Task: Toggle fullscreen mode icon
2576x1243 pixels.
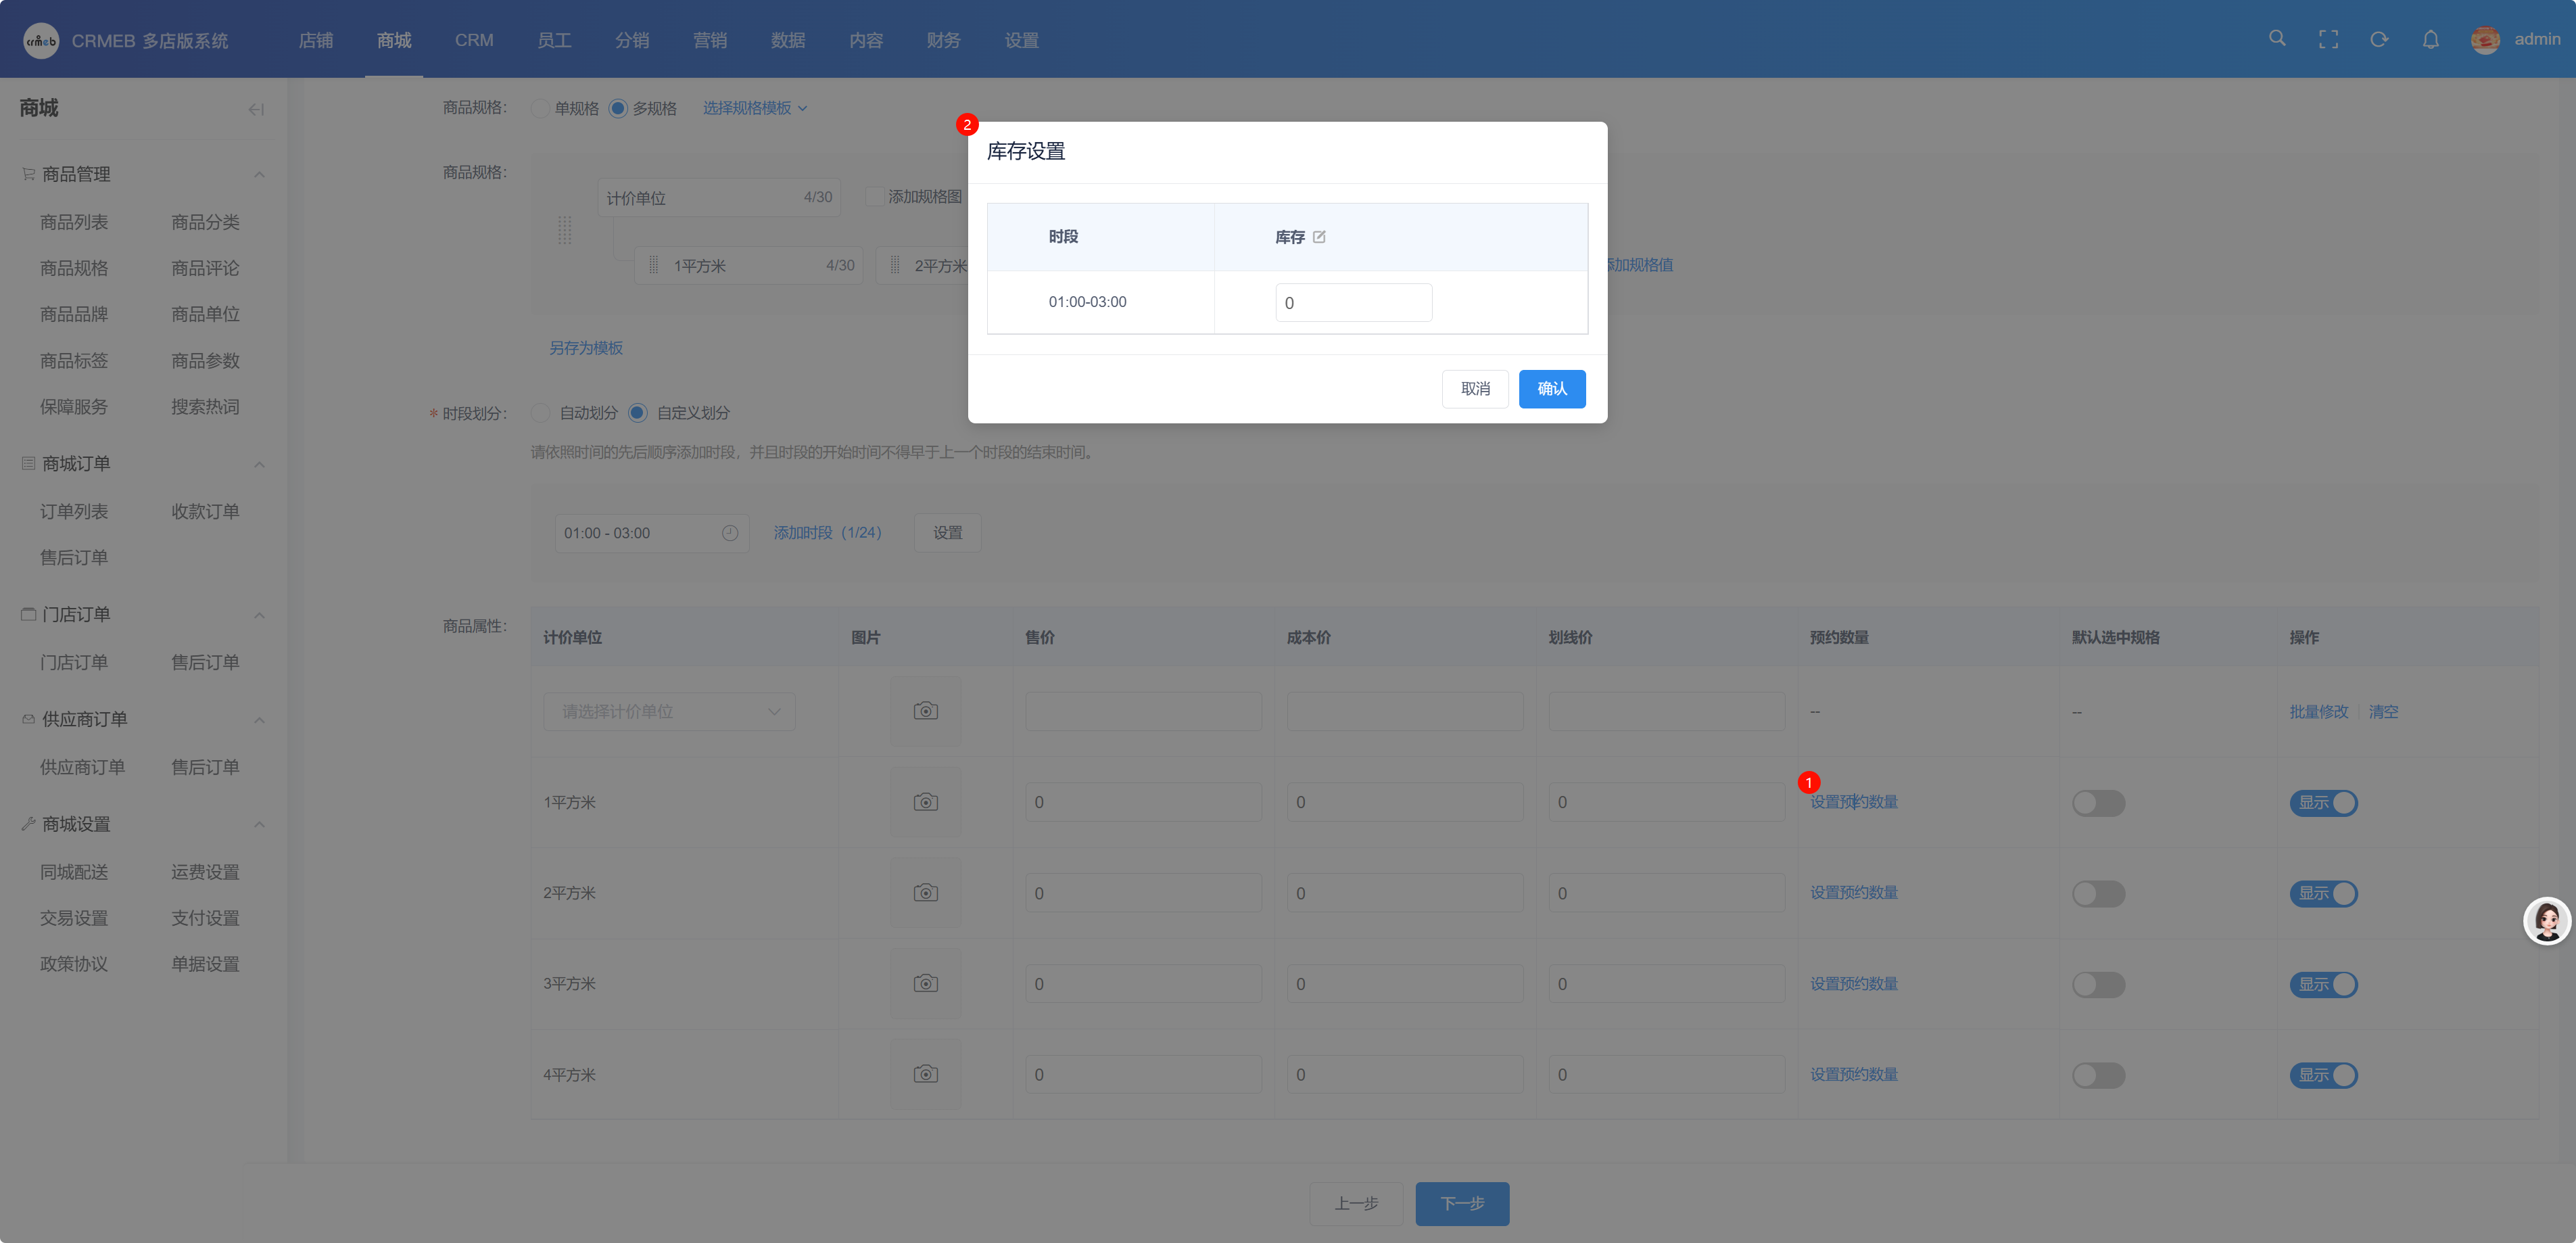Action: point(2328,39)
